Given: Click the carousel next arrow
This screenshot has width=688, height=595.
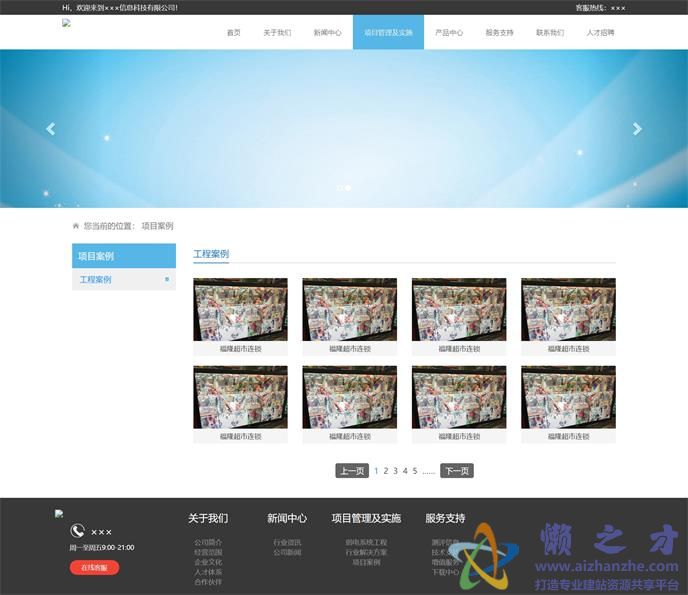Looking at the screenshot, I should click(x=637, y=129).
